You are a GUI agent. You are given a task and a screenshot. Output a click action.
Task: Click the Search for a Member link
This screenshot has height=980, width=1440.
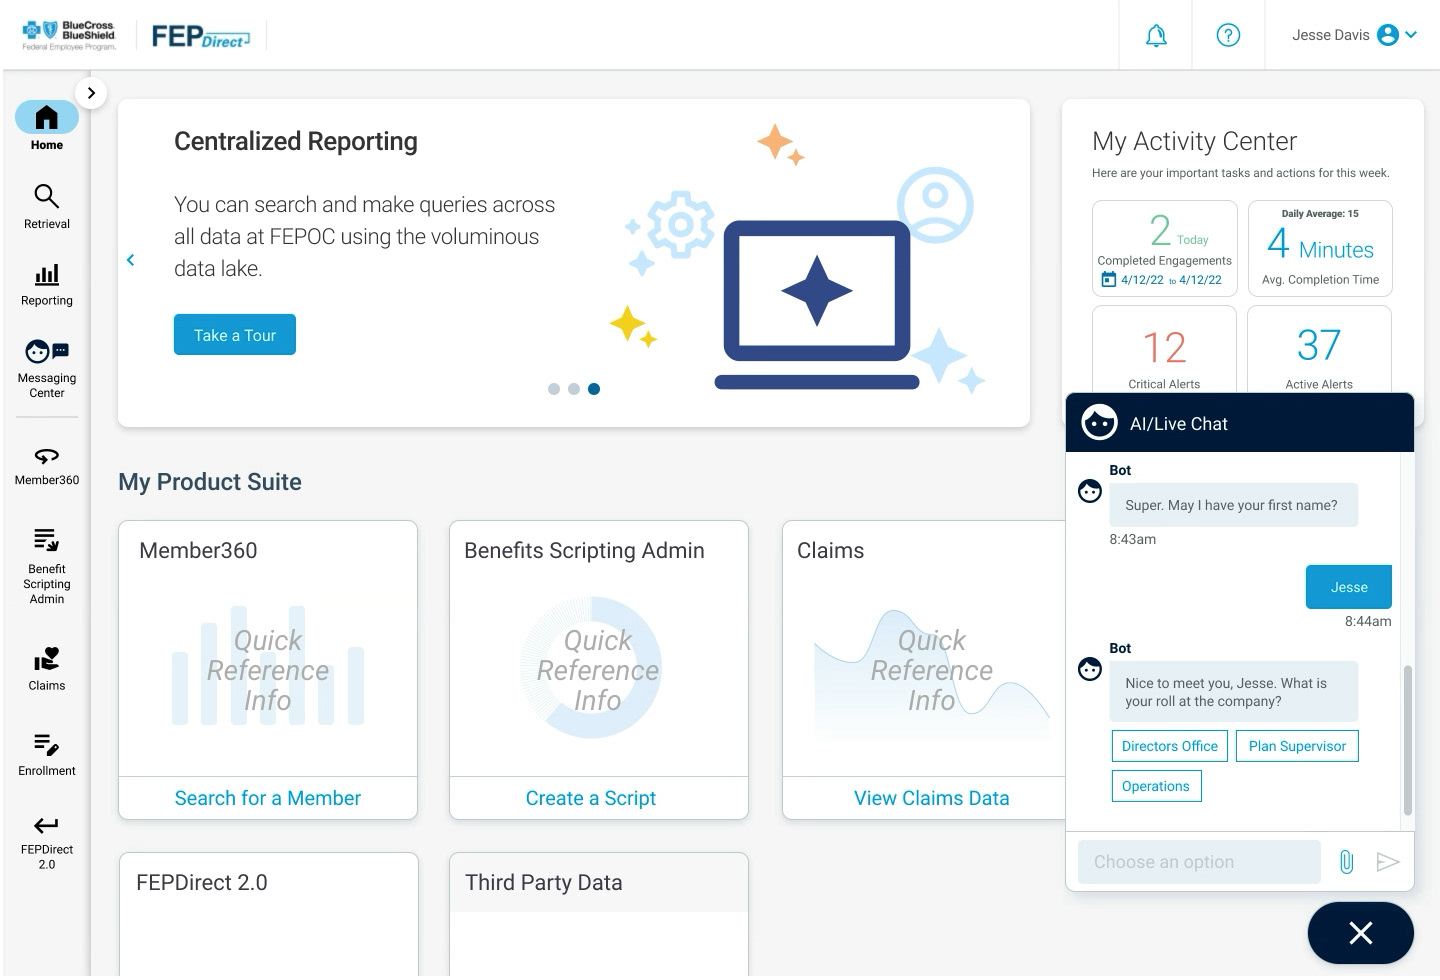tap(268, 798)
